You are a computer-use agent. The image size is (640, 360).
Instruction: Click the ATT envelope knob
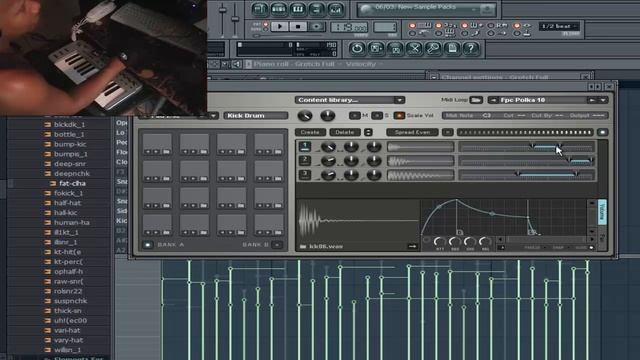point(440,242)
